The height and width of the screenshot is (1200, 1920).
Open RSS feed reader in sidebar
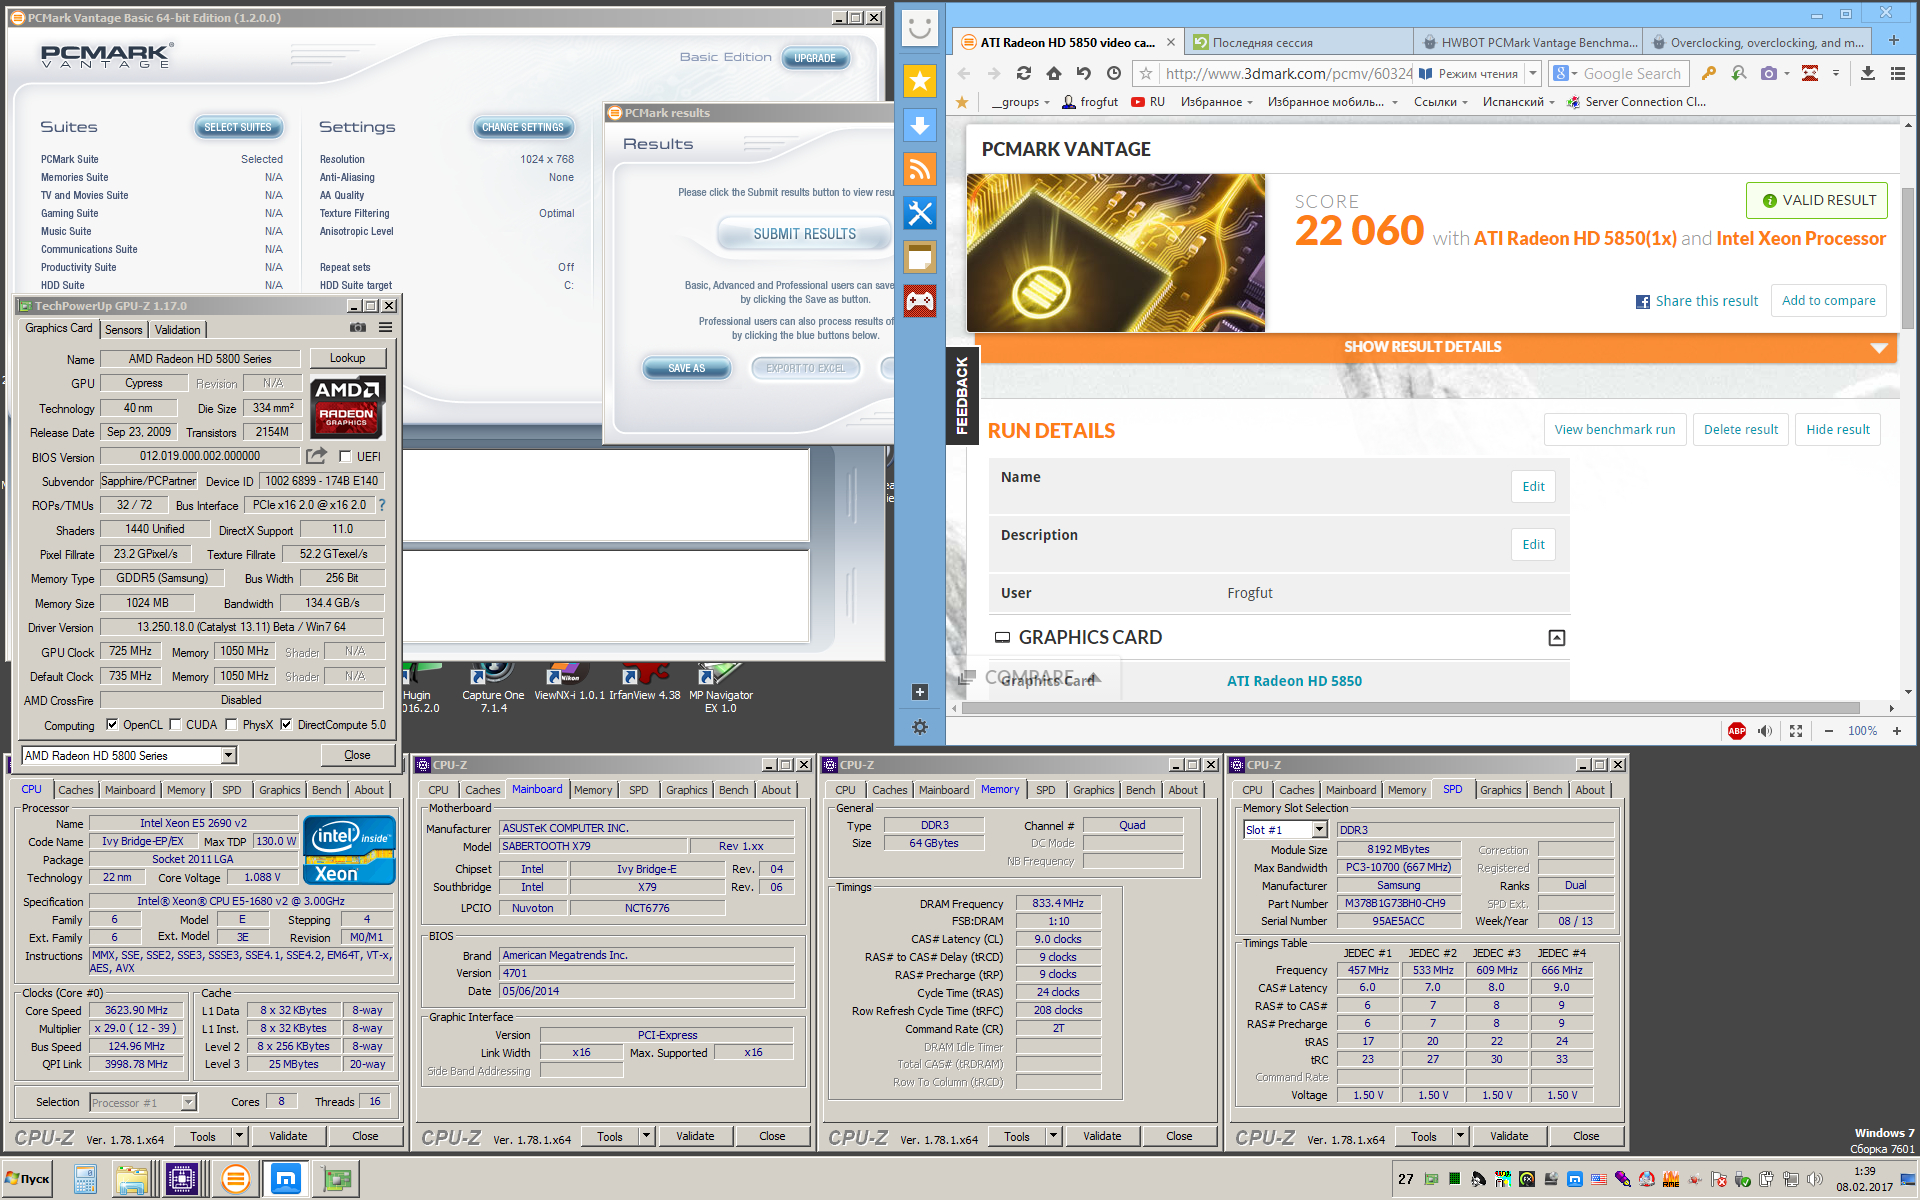pyautogui.click(x=919, y=169)
